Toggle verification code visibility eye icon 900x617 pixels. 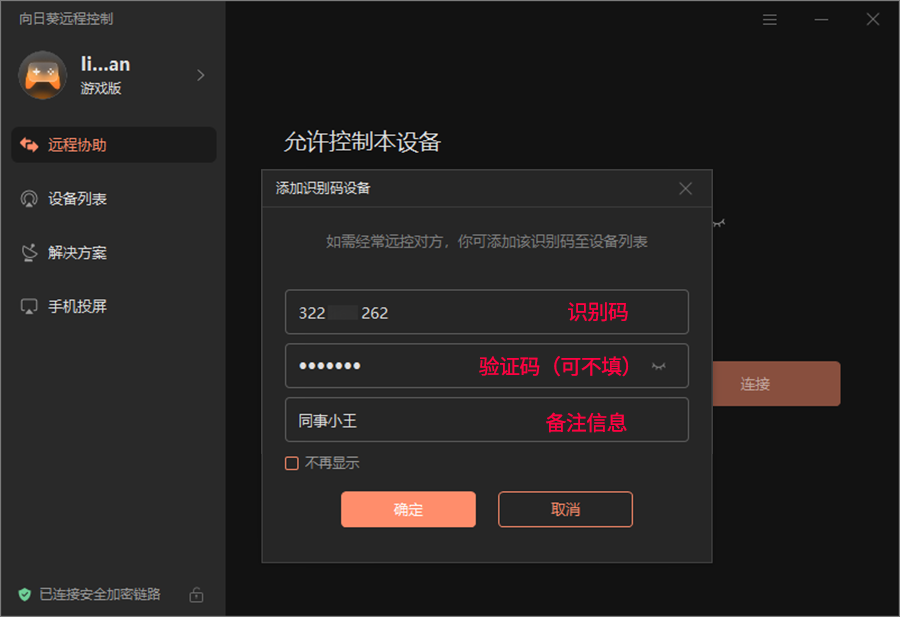point(659,366)
